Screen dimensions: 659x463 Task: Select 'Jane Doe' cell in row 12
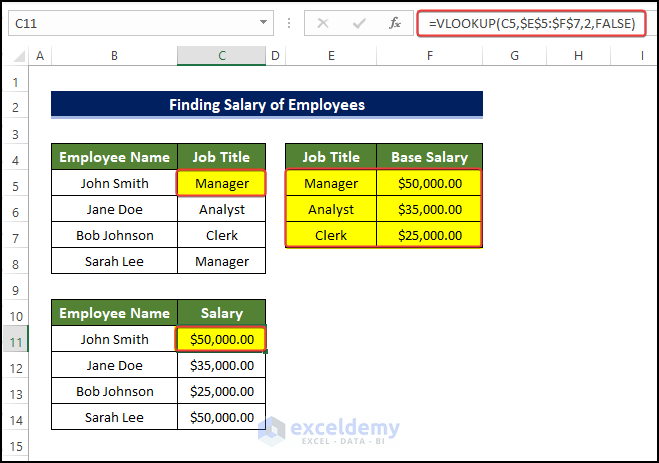(114, 365)
